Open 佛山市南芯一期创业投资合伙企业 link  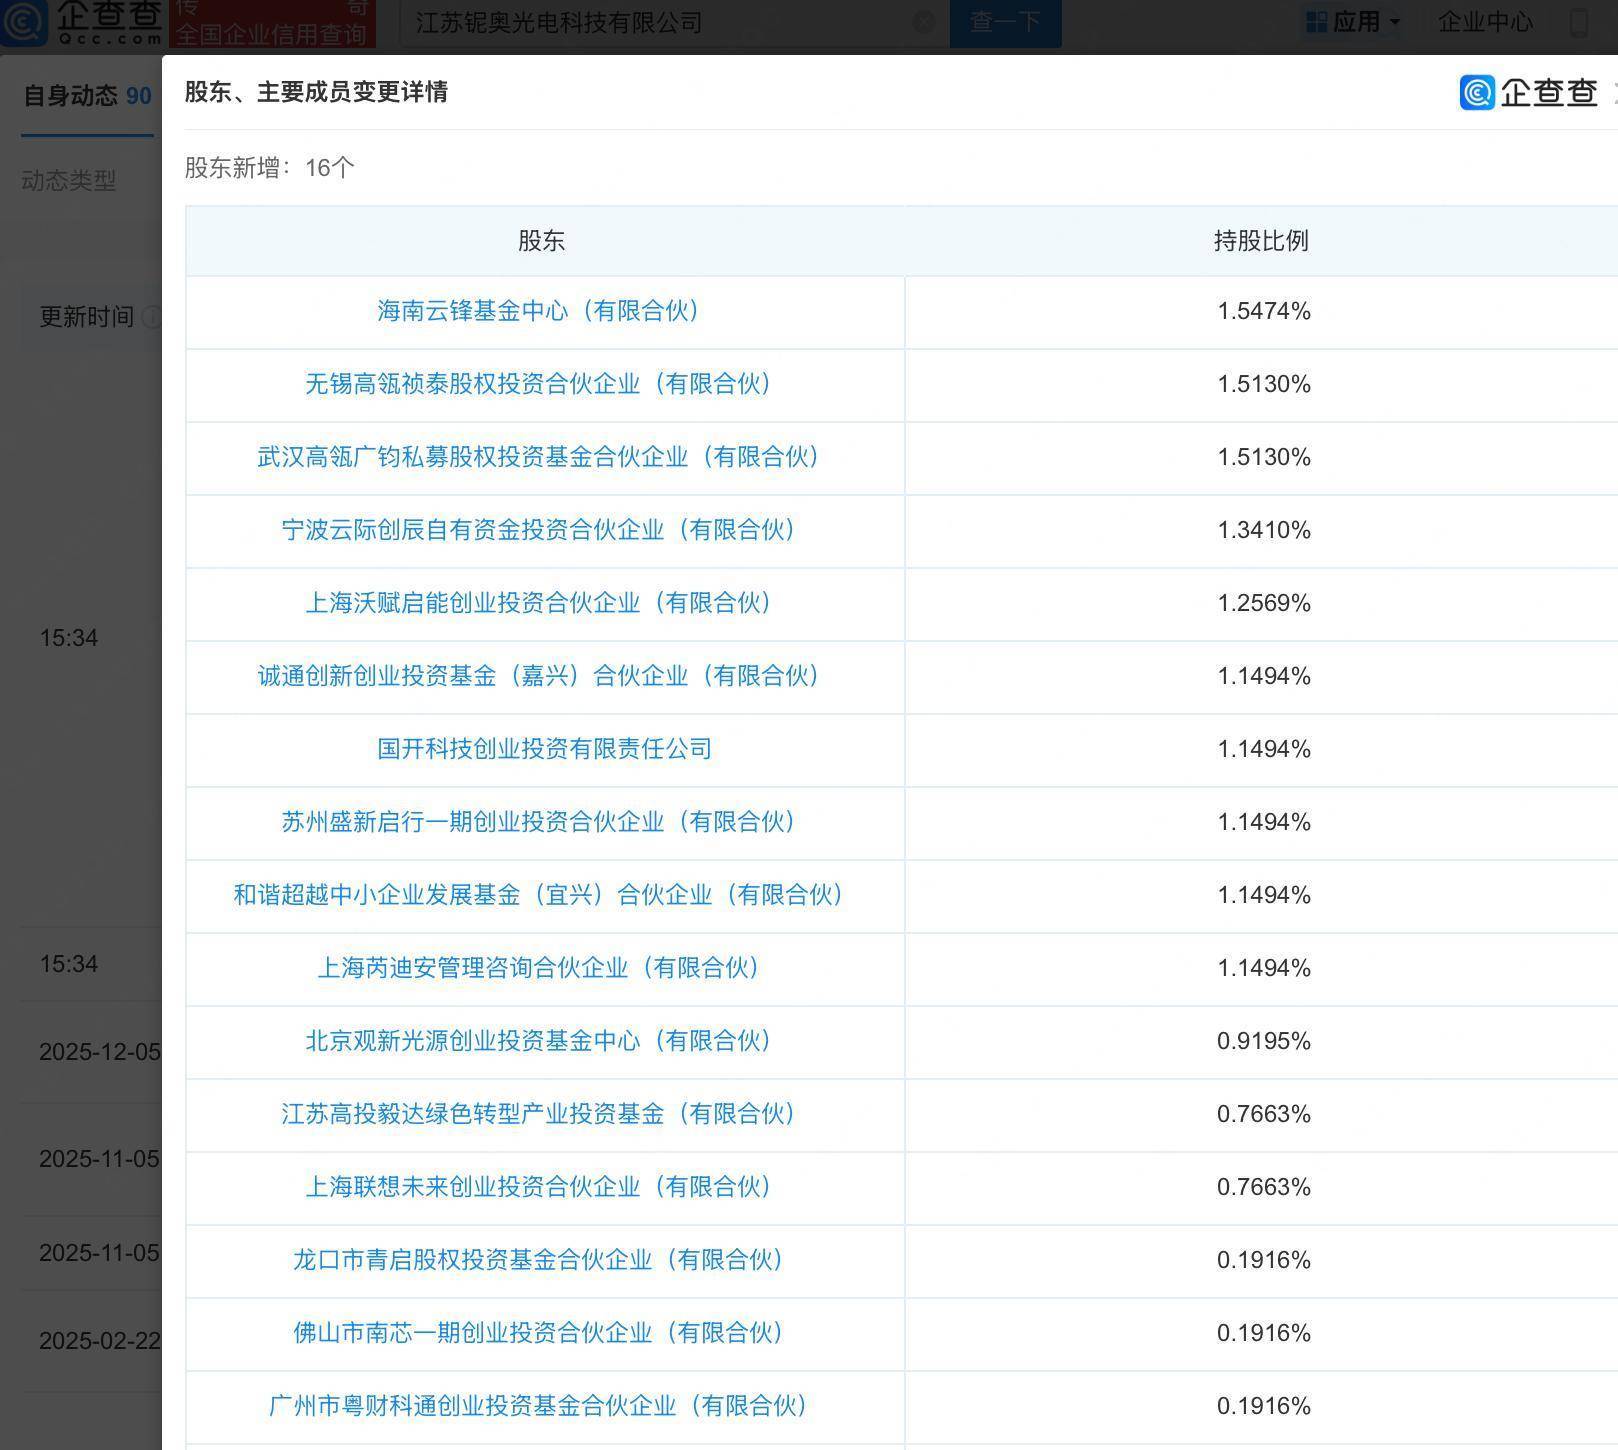pyautogui.click(x=541, y=1333)
